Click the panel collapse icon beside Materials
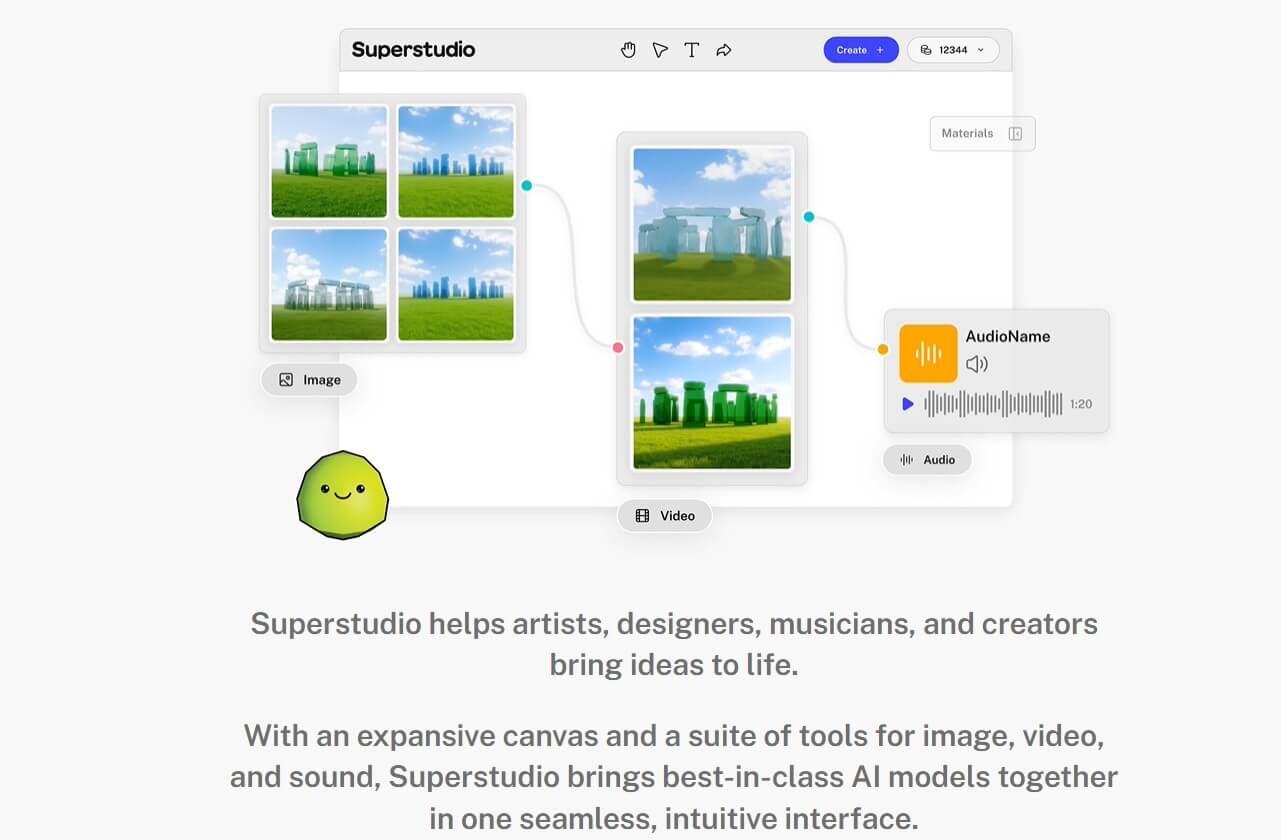 click(x=1014, y=133)
